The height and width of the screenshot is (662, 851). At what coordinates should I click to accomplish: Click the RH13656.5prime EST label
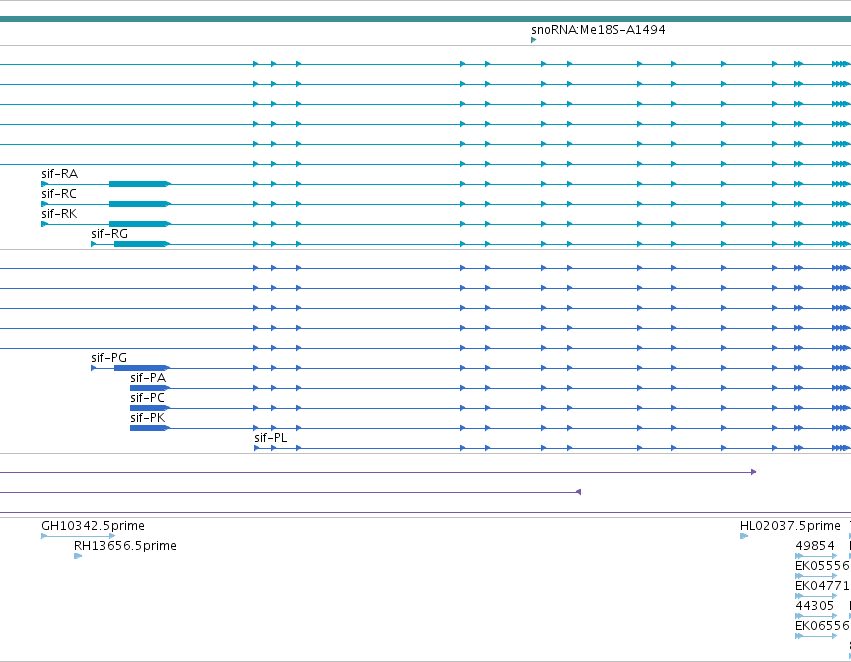125,546
